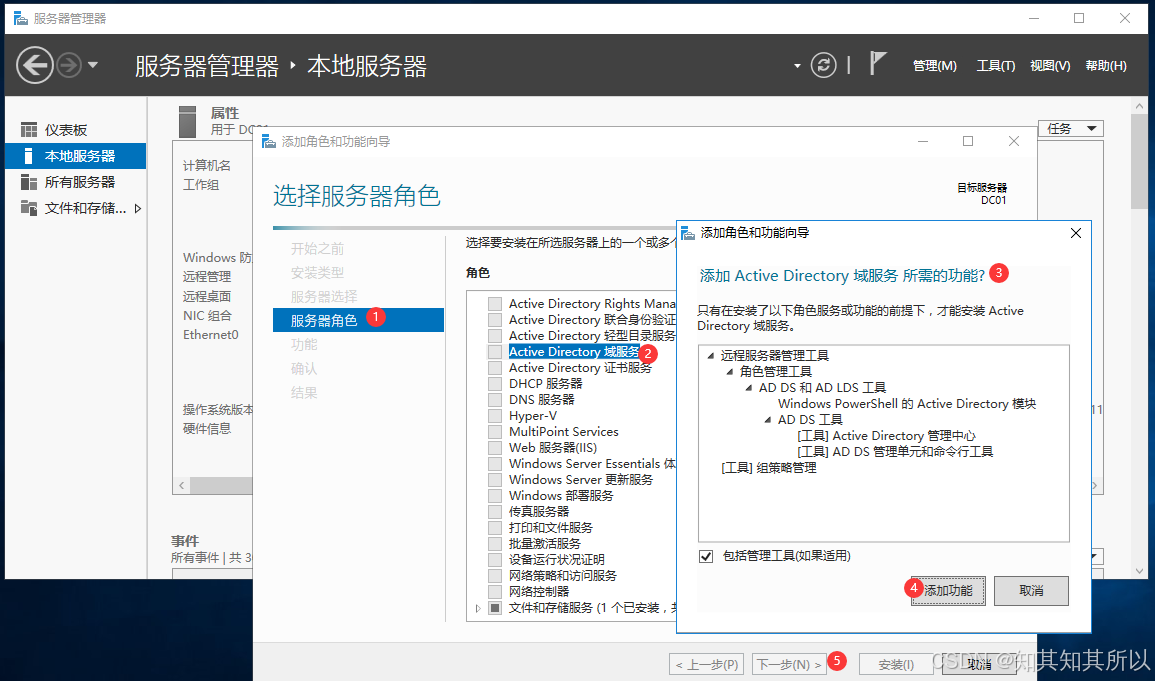Check Active Directory Rights Management role

[495, 304]
